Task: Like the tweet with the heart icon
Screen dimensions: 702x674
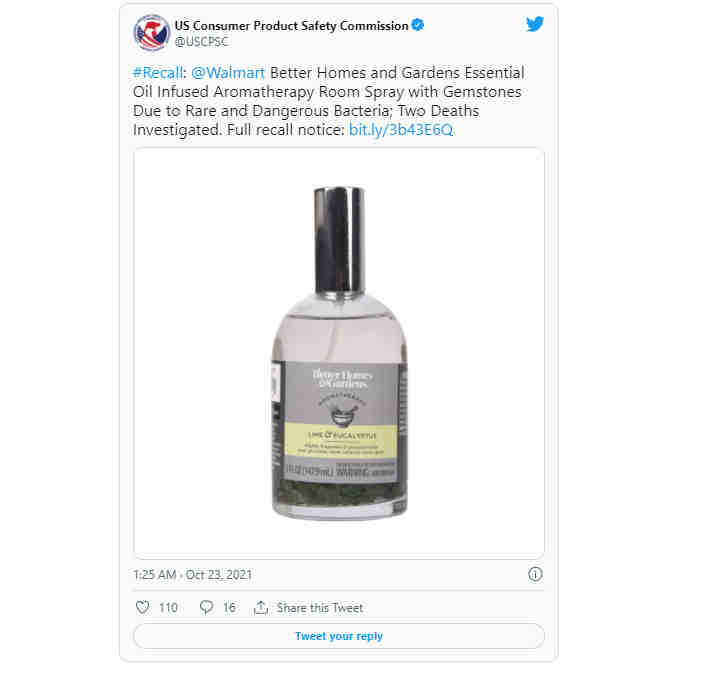Action: (142, 607)
